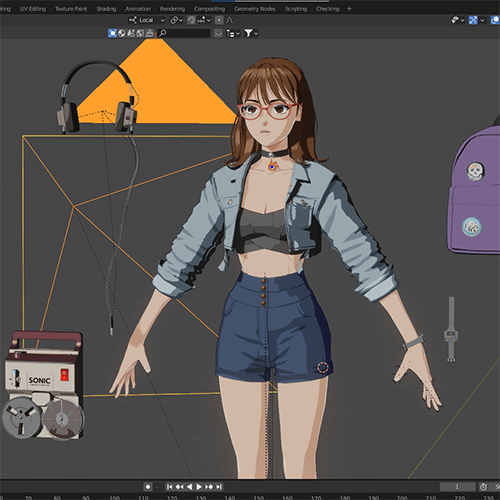Screen dimensions: 500x500
Task: Click the current frame number field
Action: click(x=457, y=487)
